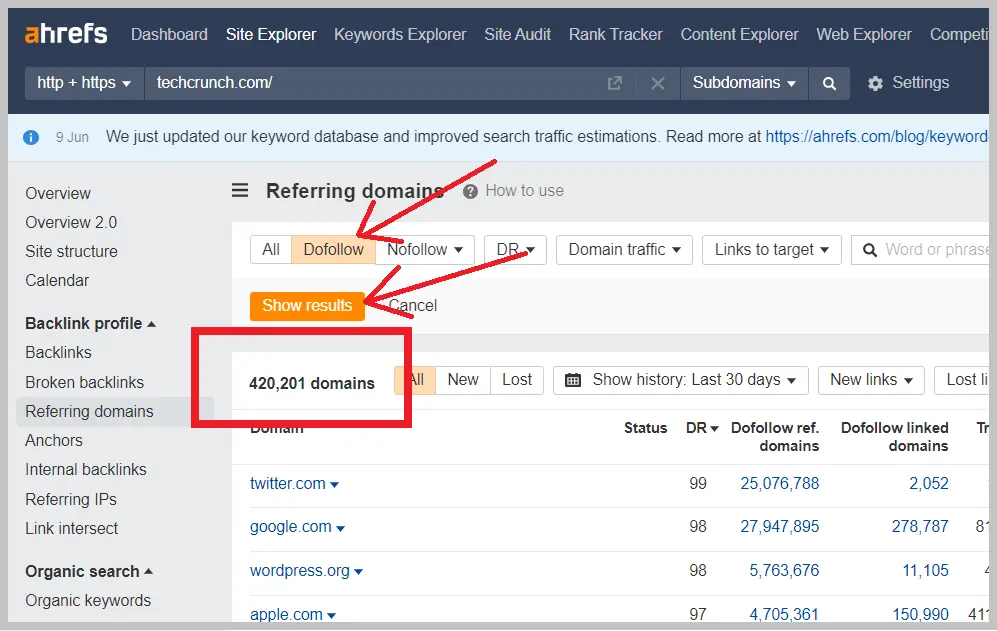Open Links to target dropdown

pos(771,249)
